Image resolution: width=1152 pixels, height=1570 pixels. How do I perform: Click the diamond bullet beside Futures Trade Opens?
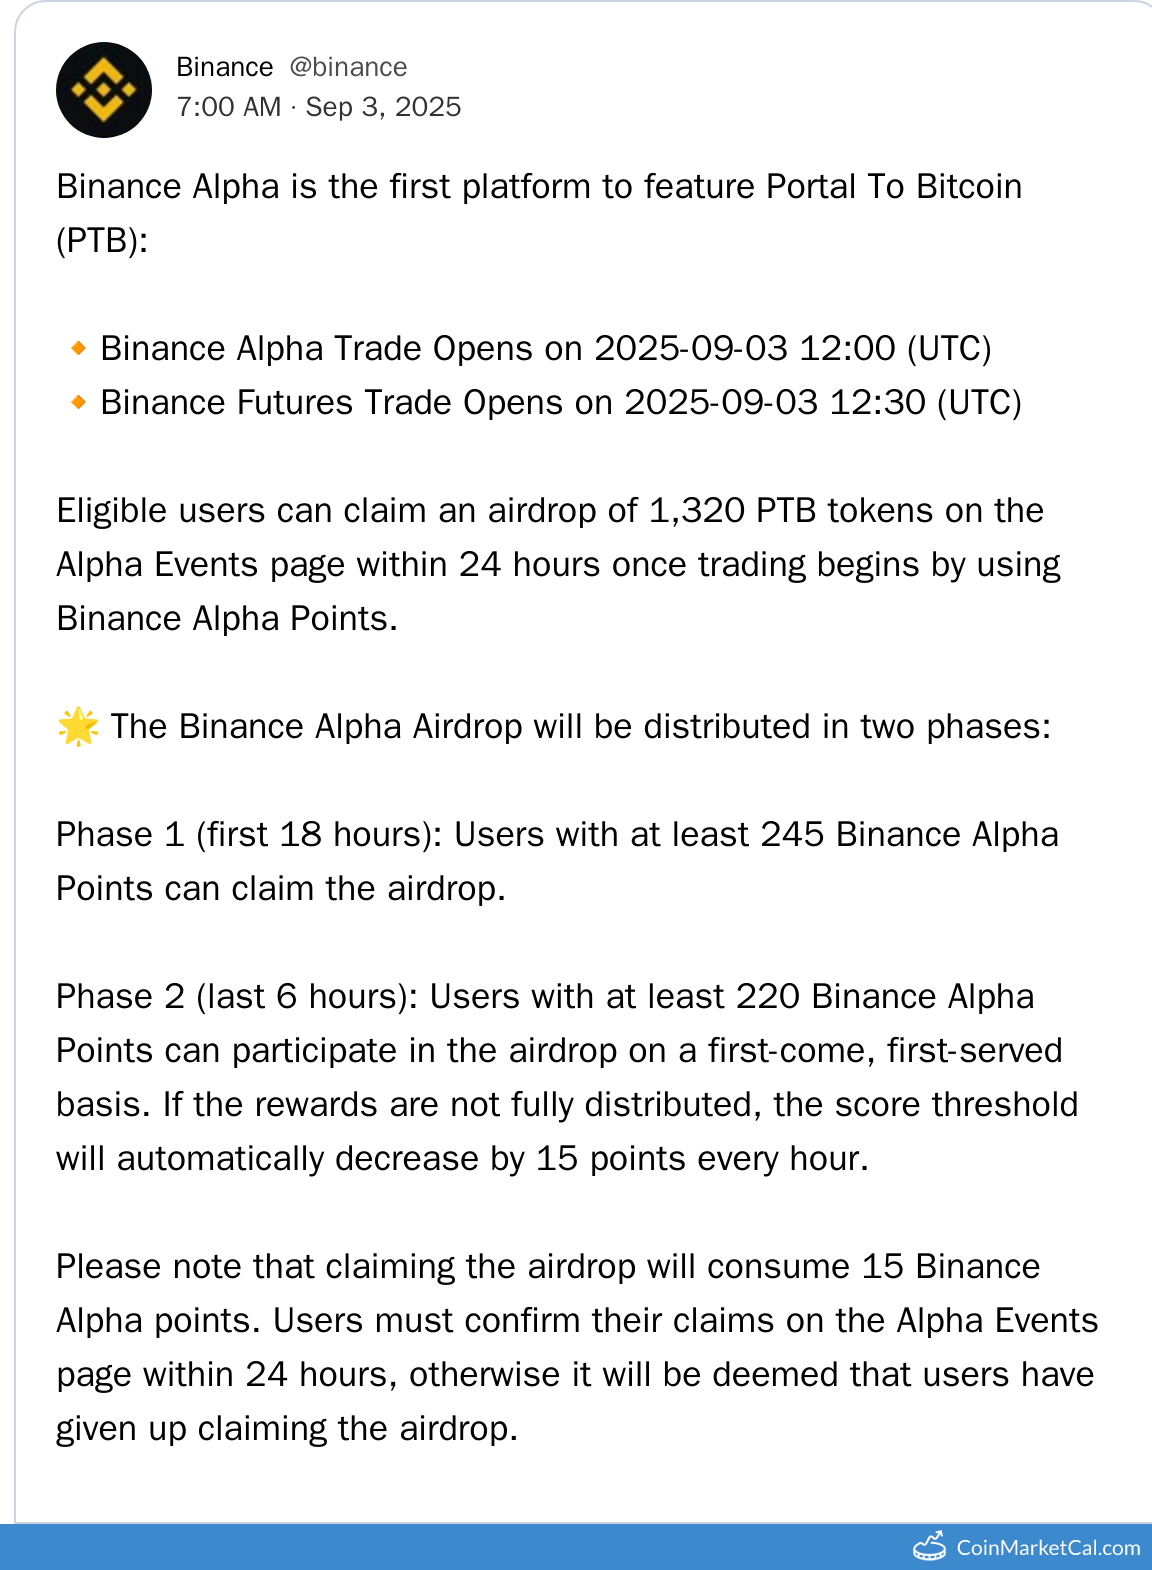[79, 402]
